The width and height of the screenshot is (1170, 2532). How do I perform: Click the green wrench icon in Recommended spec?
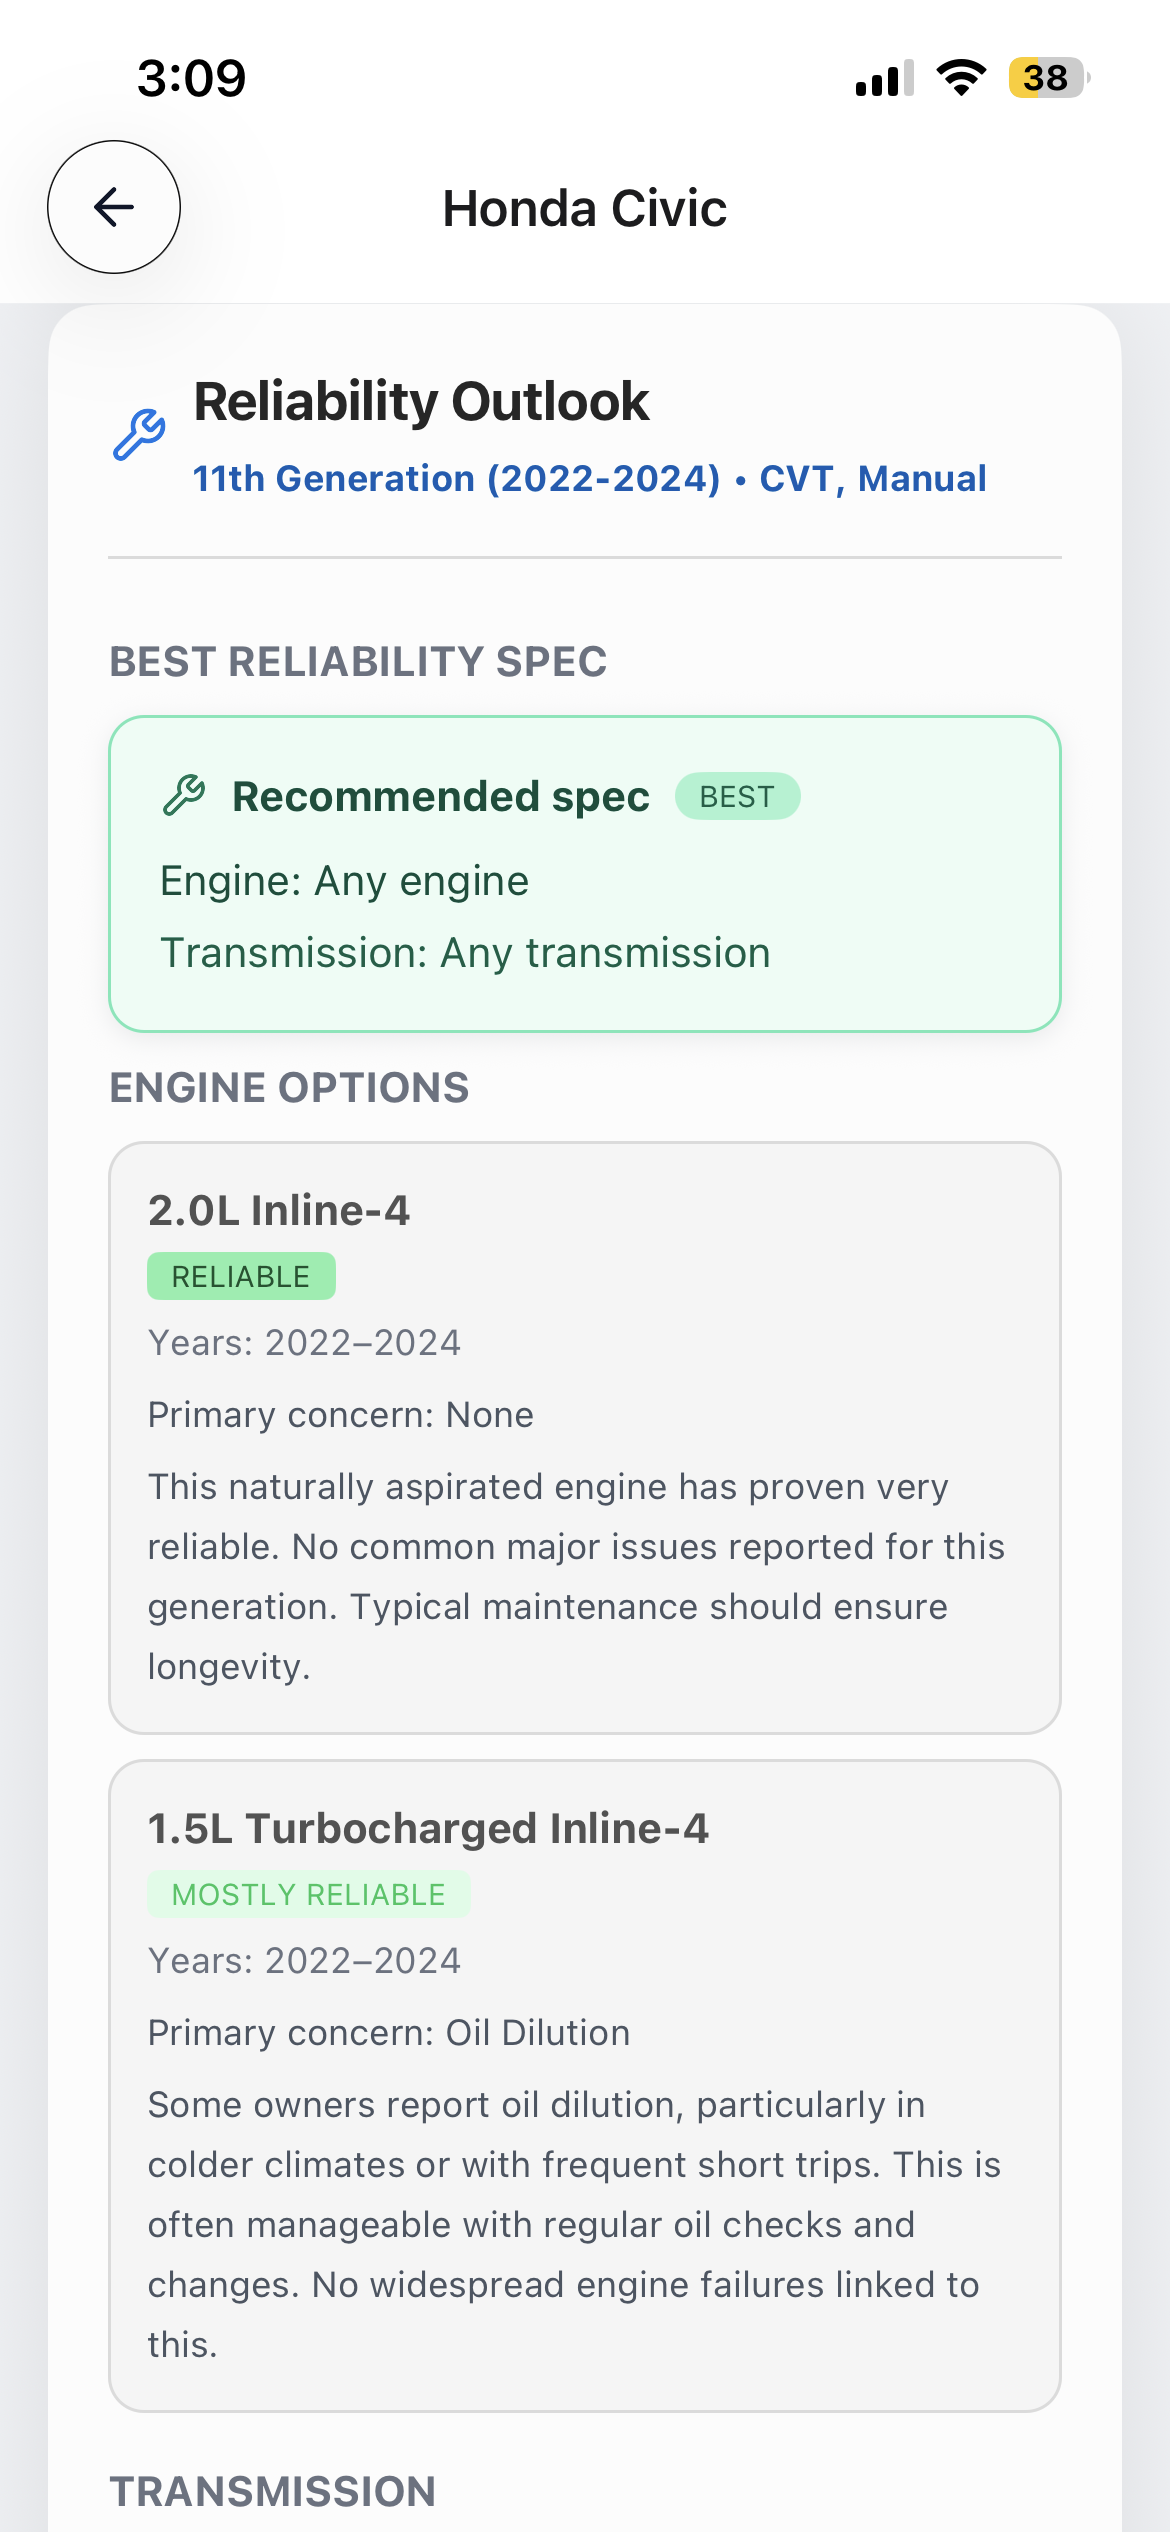click(184, 796)
